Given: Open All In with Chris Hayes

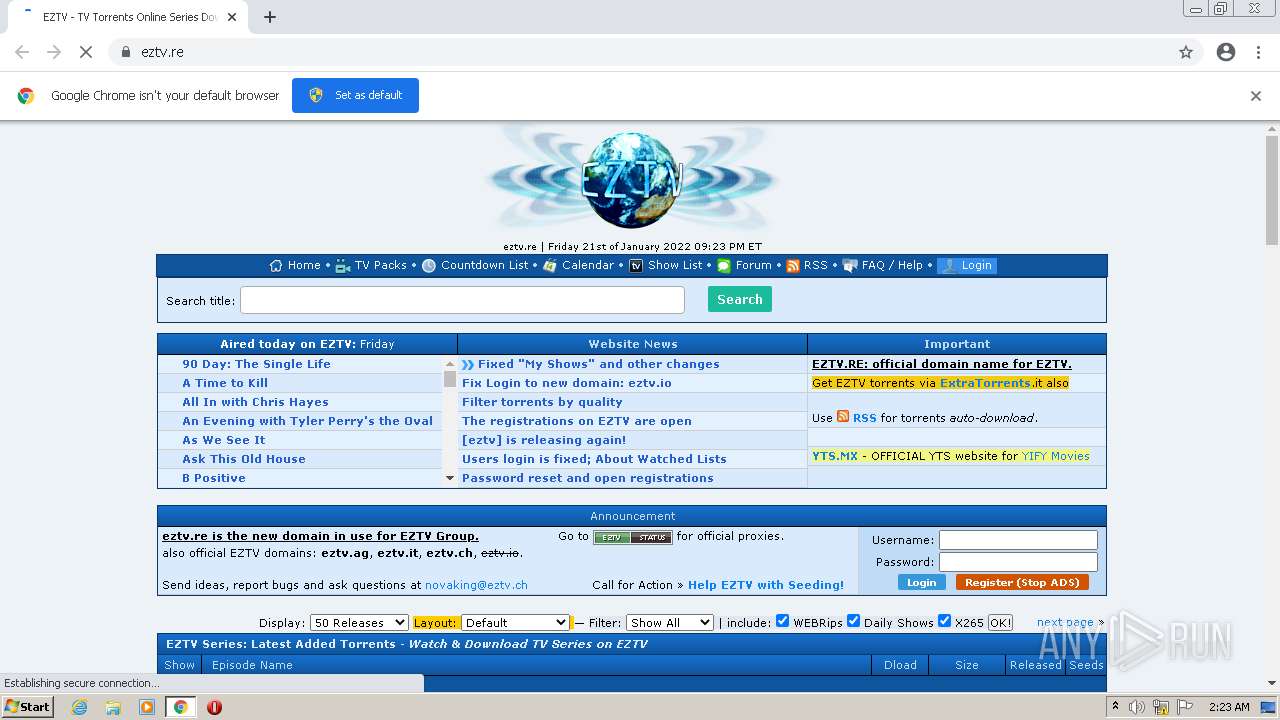Looking at the screenshot, I should (x=255, y=402).
